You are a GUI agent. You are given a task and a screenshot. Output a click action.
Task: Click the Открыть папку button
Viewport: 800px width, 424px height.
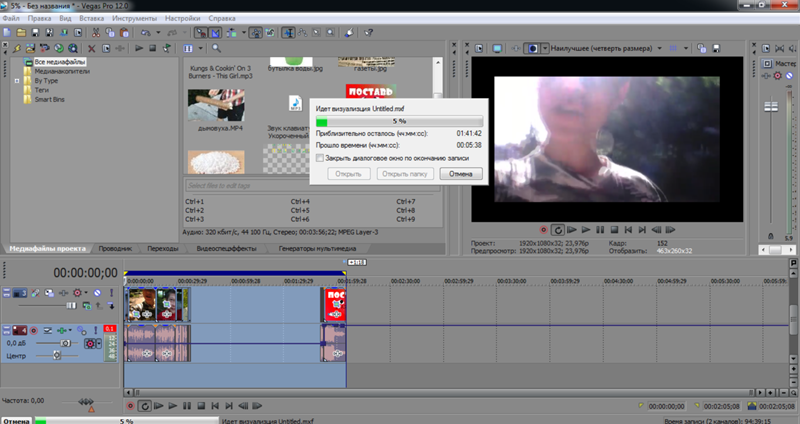tap(405, 174)
